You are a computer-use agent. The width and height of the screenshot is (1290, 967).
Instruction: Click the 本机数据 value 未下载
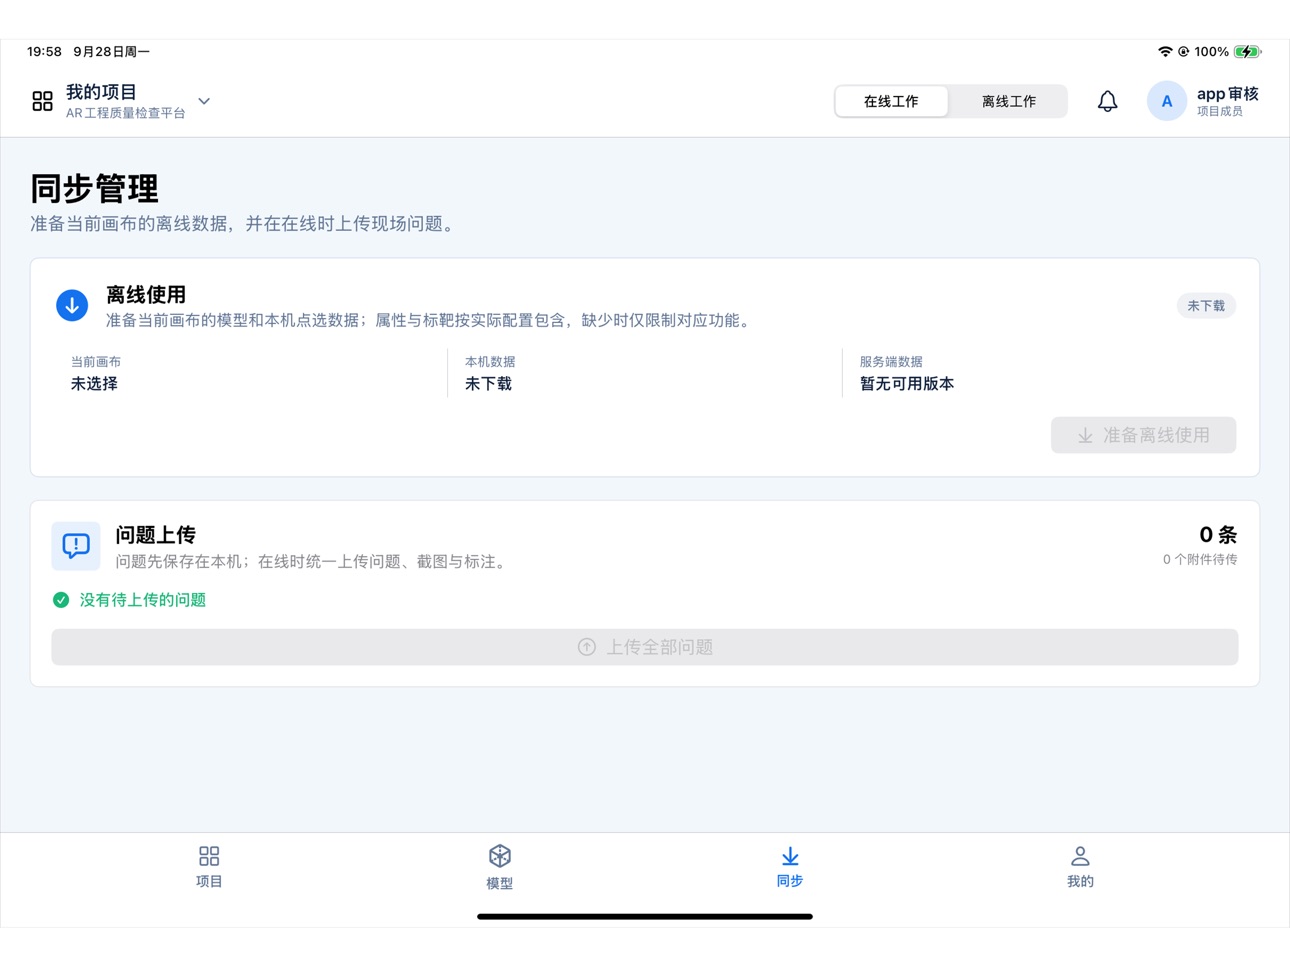click(488, 384)
